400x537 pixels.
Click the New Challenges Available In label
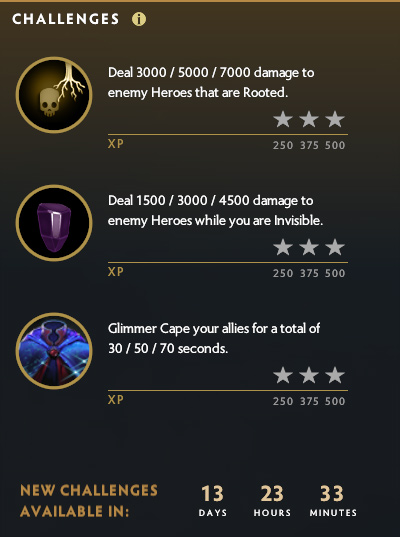pos(89,501)
